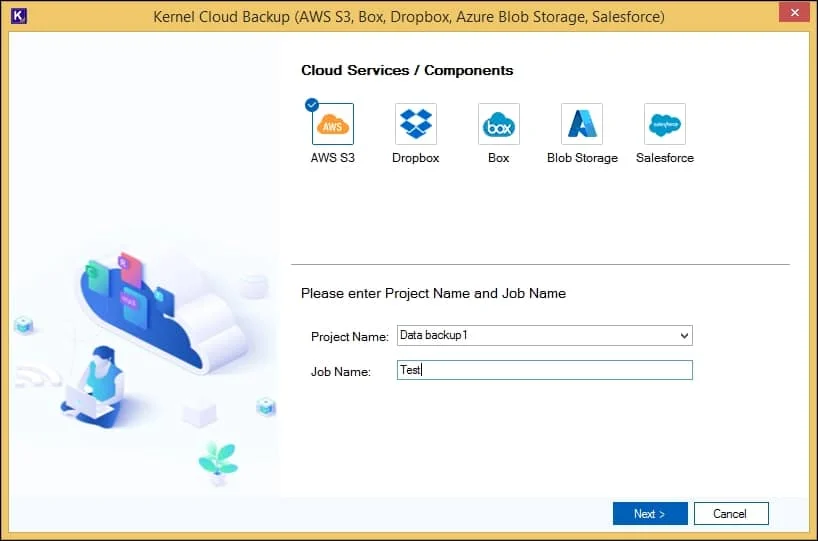Pick the Box cloud service icon

(x=499, y=124)
